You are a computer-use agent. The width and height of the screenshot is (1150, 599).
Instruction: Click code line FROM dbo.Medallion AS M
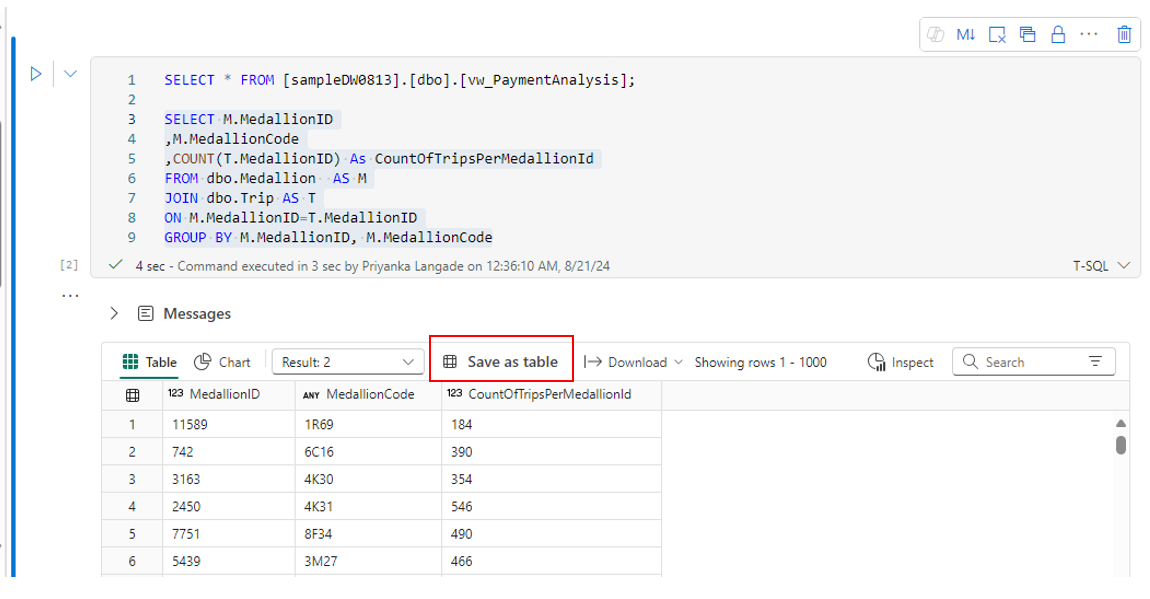pyautogui.click(x=265, y=178)
